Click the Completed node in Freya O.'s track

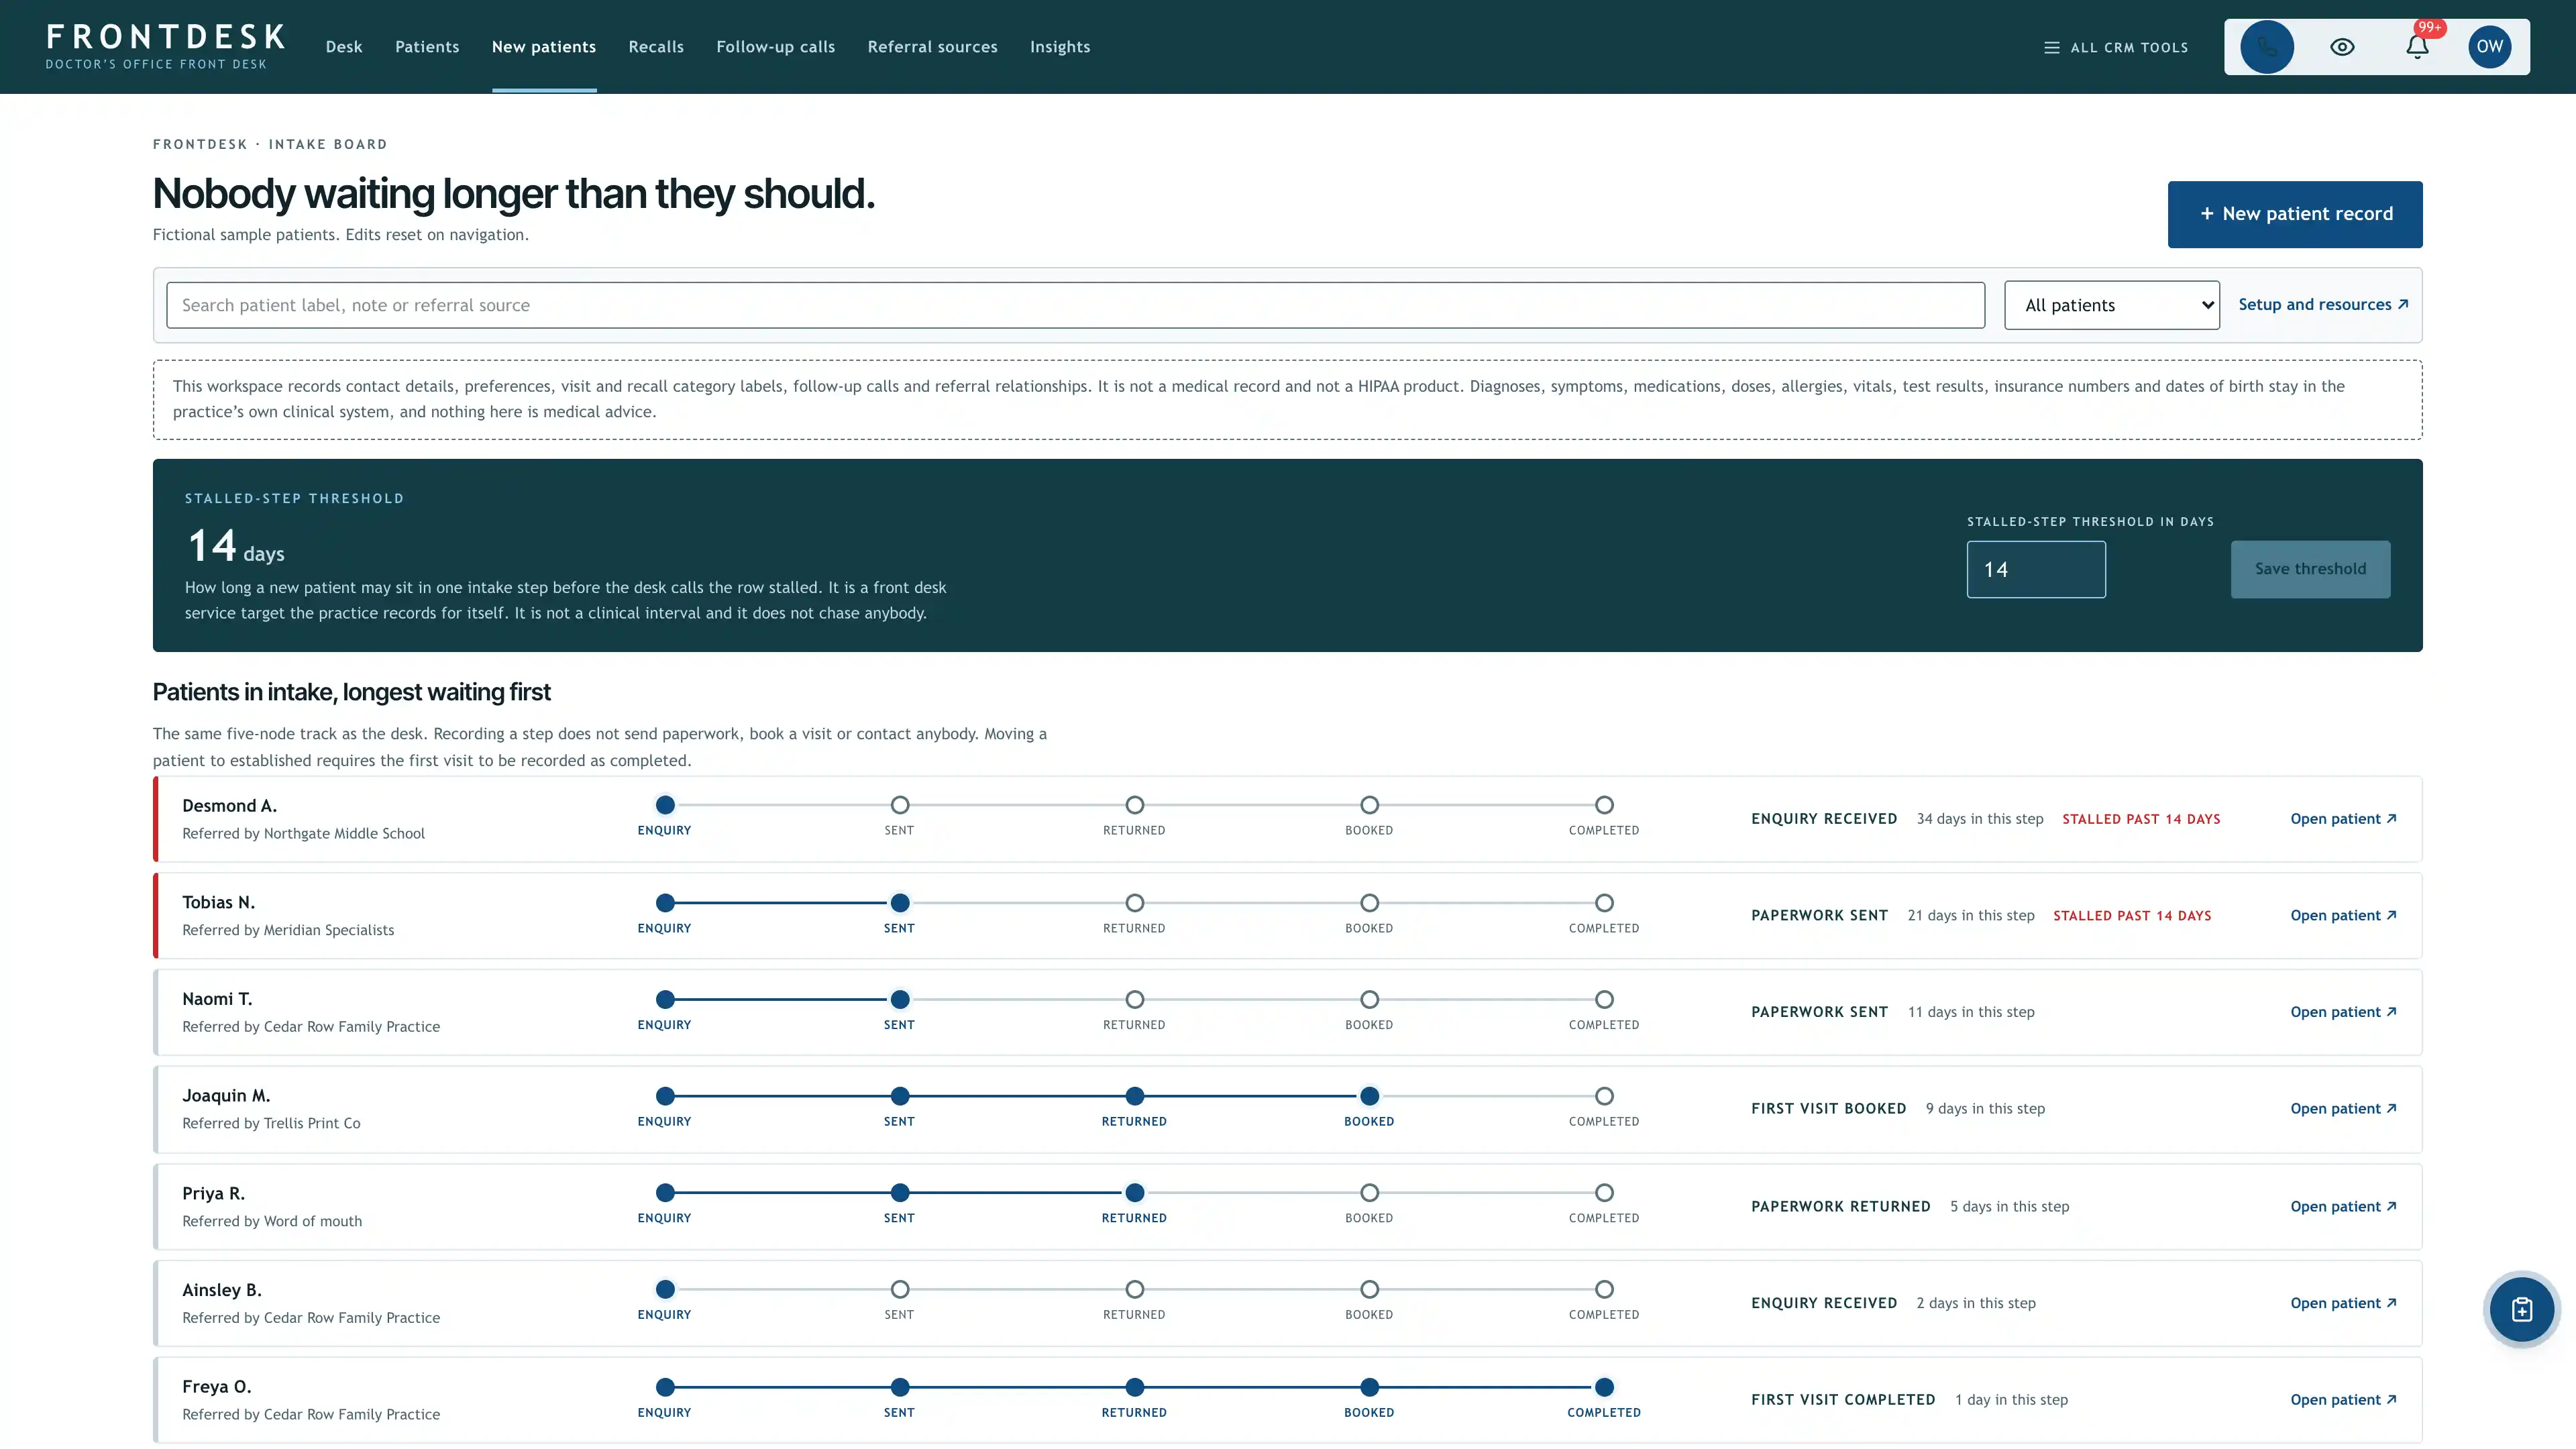[1604, 1387]
